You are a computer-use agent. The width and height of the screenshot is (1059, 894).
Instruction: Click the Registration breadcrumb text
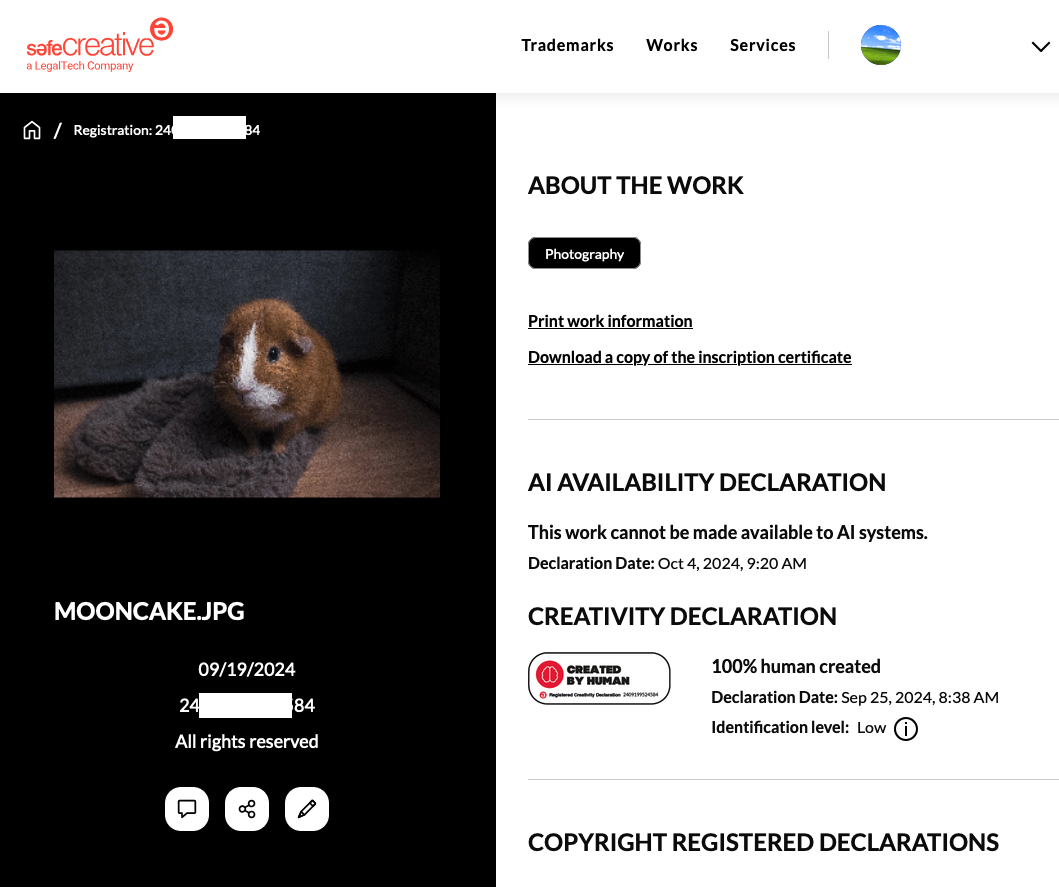coord(166,130)
